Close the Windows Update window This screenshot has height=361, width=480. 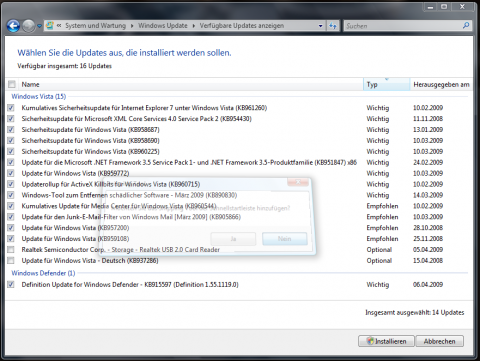pyautogui.click(x=462, y=7)
